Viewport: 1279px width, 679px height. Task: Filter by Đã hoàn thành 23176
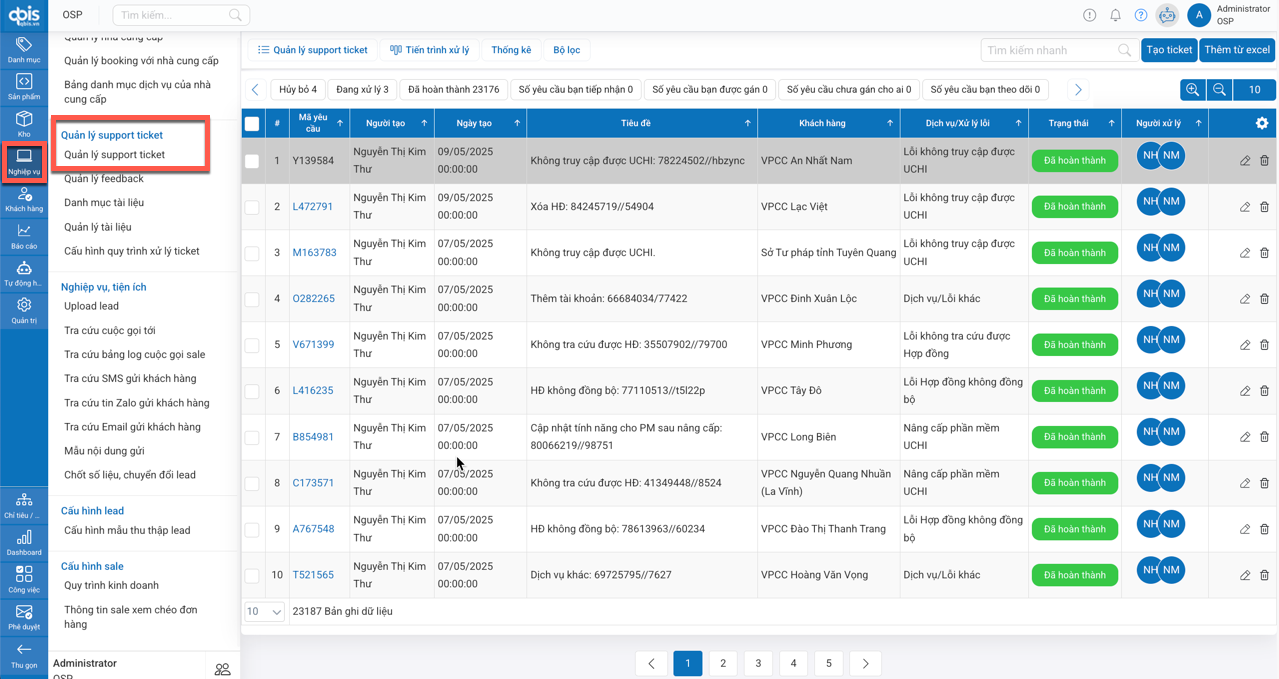point(453,90)
